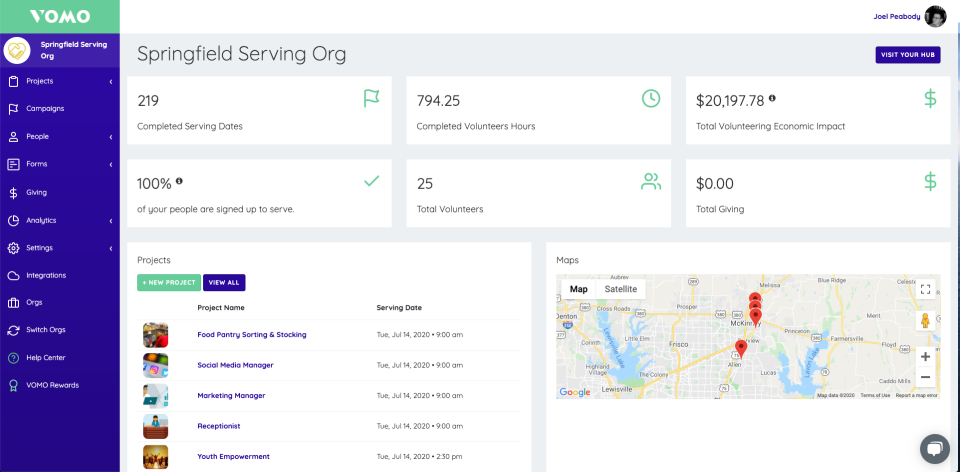This screenshot has height=472, width=960.
Task: Select the Map view type
Action: point(578,289)
